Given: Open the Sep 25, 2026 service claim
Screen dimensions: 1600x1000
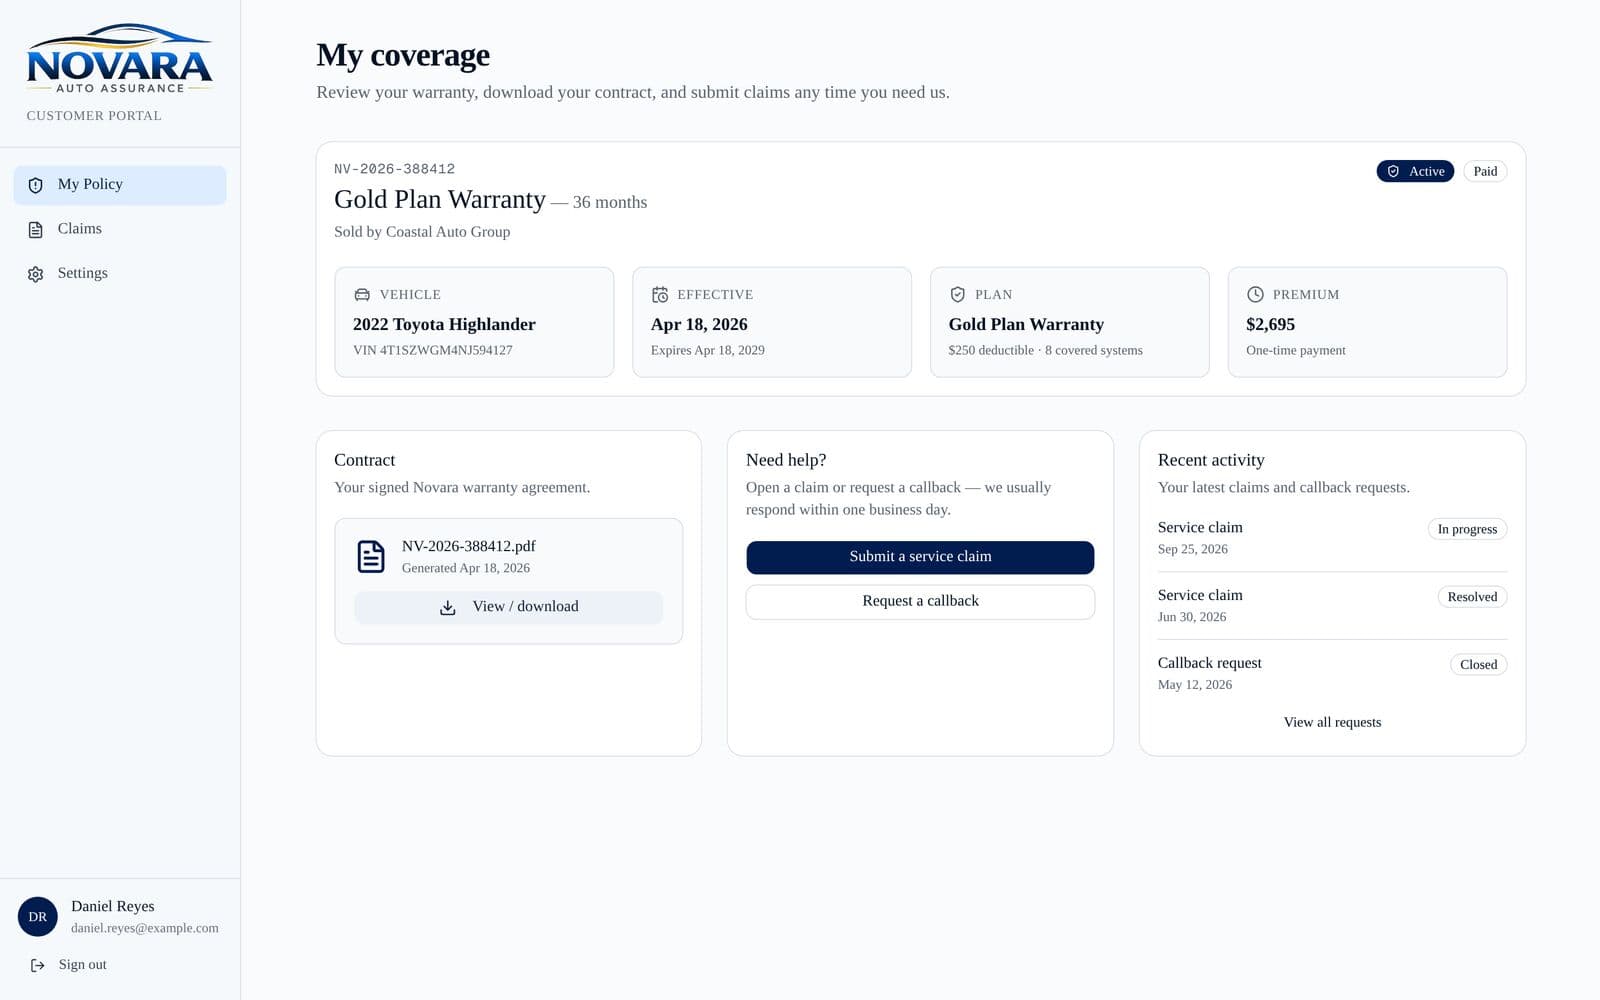Looking at the screenshot, I should 1332,538.
